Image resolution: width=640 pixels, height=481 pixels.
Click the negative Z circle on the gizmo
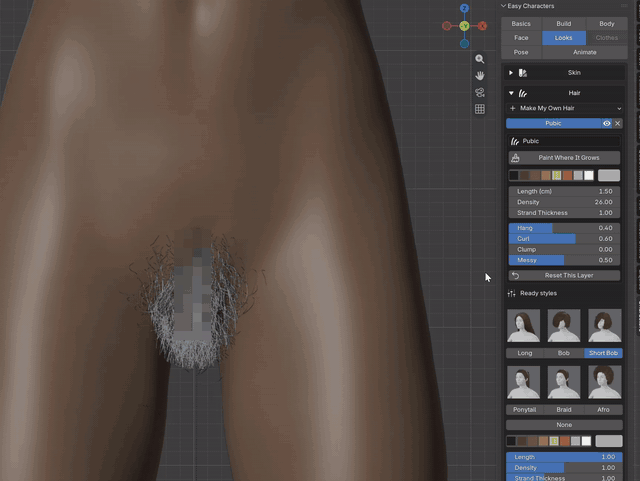[464, 44]
